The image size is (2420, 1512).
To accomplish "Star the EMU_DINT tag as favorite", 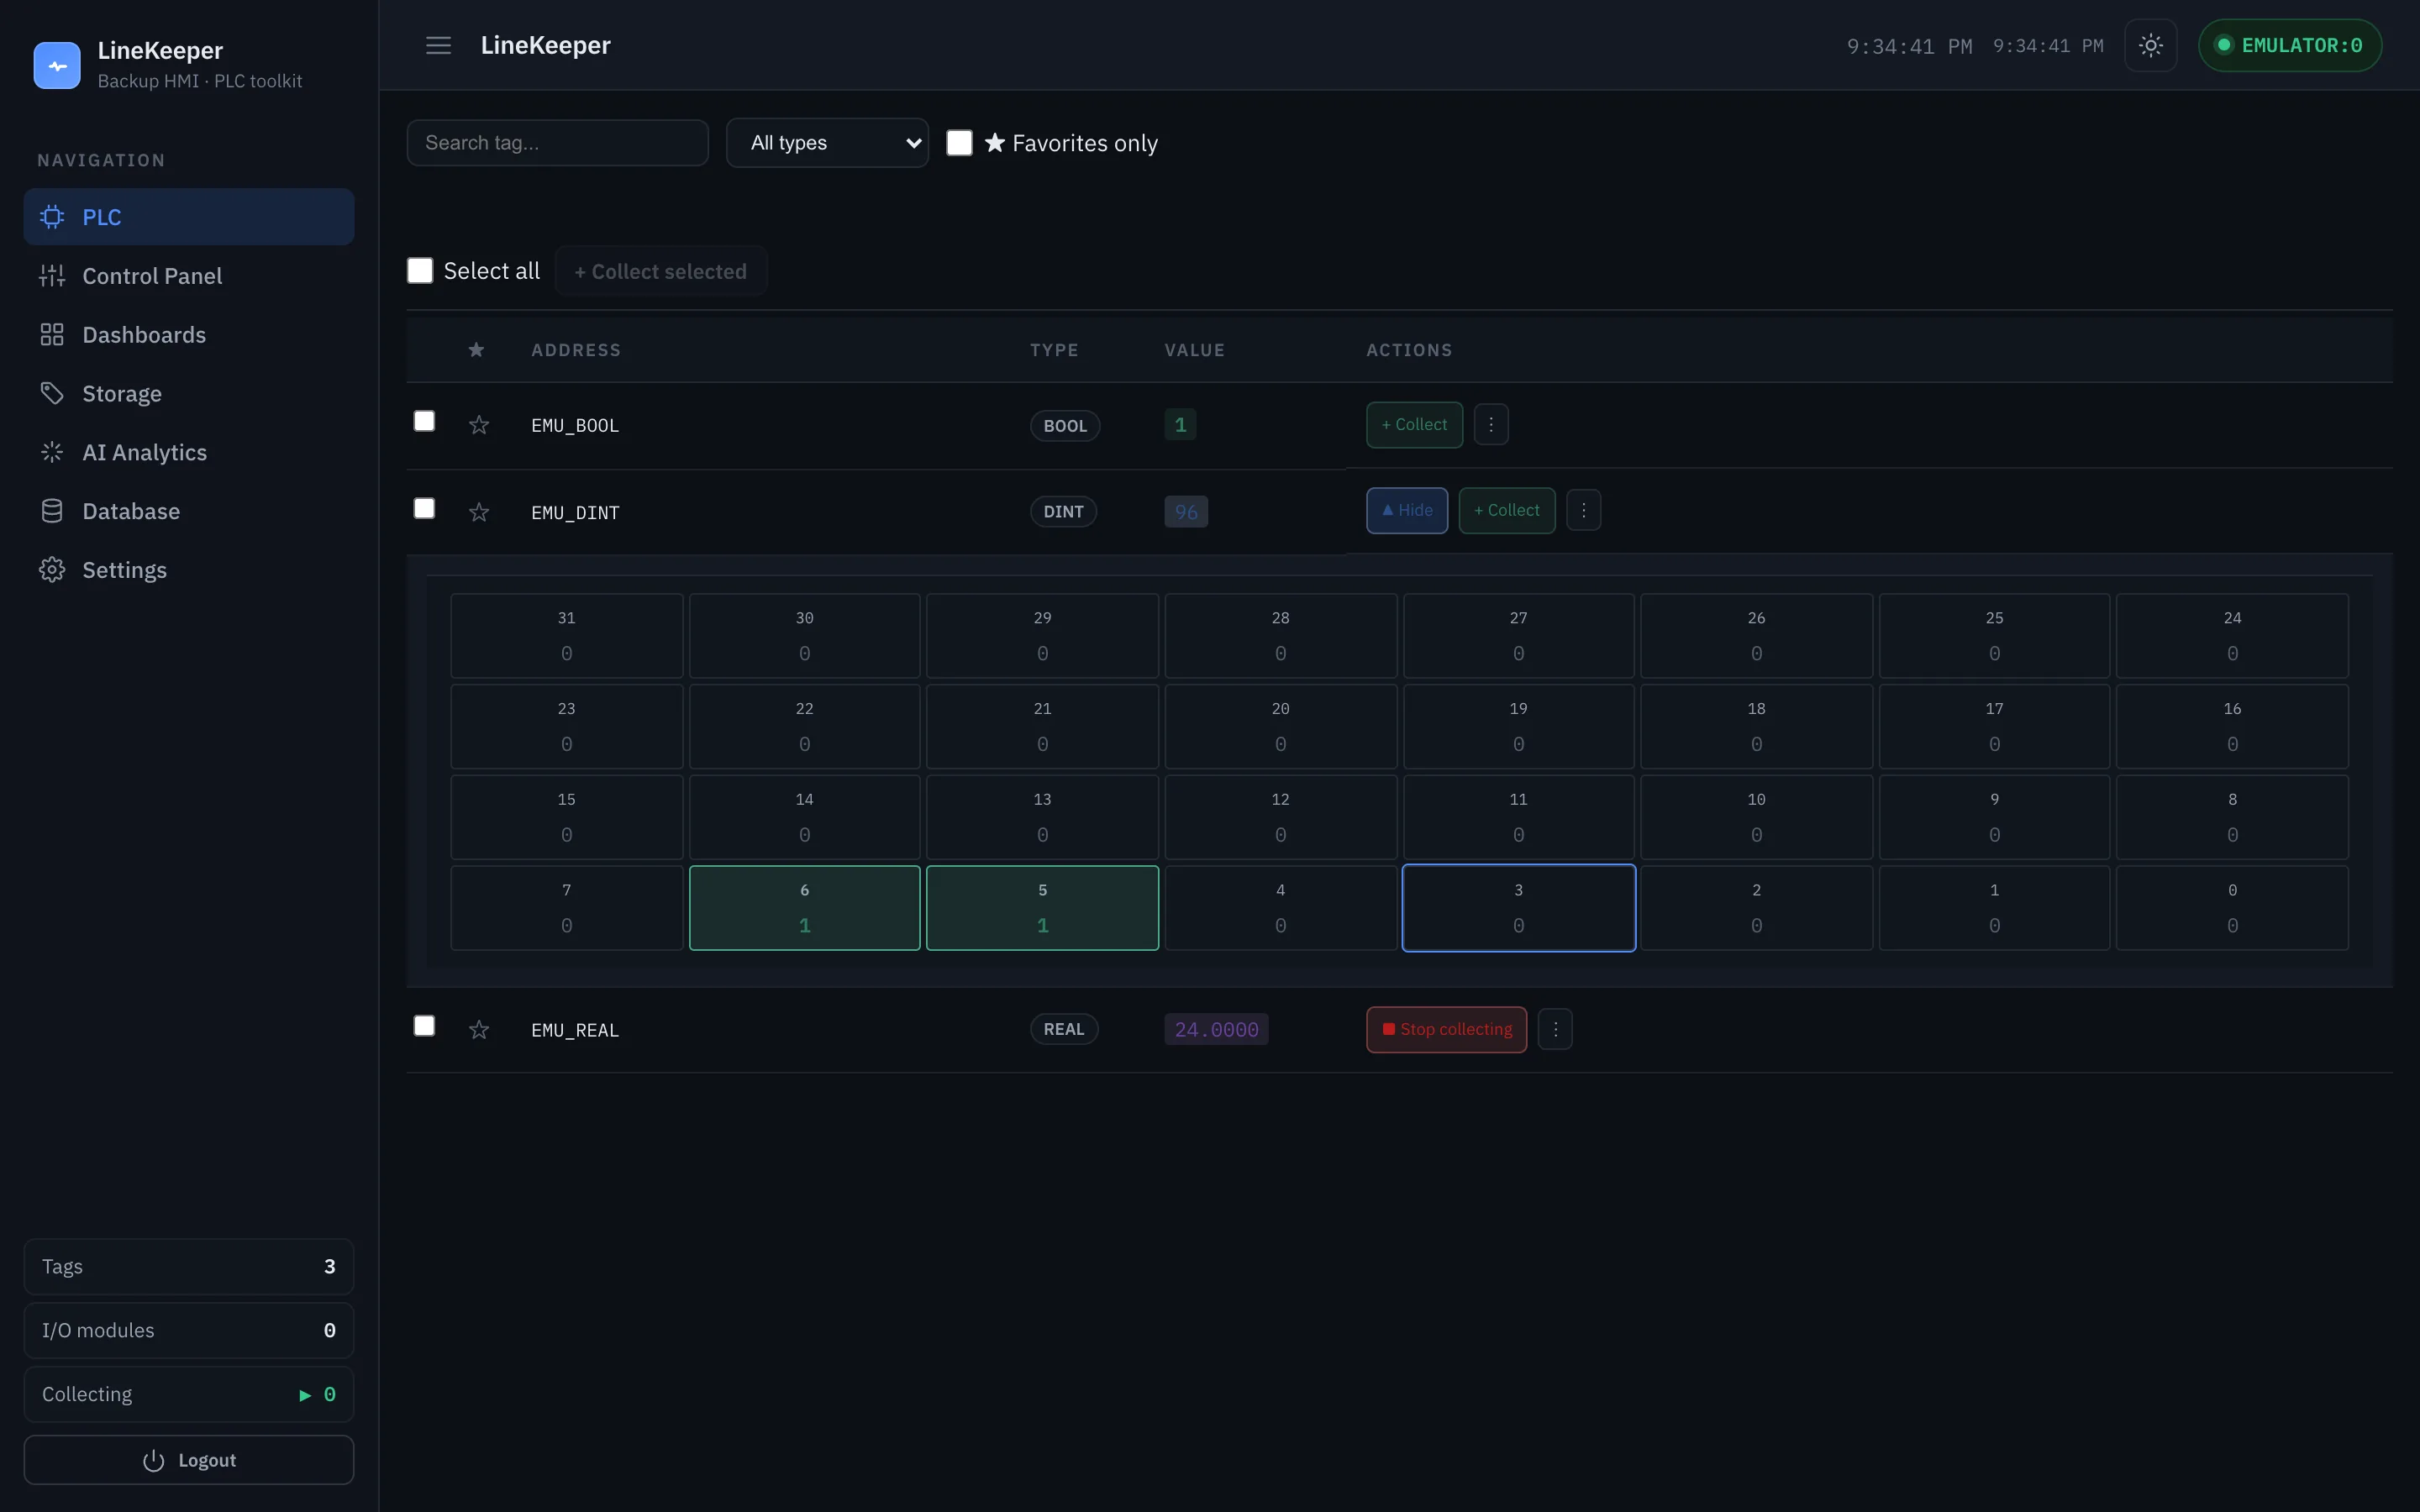I will (x=479, y=512).
